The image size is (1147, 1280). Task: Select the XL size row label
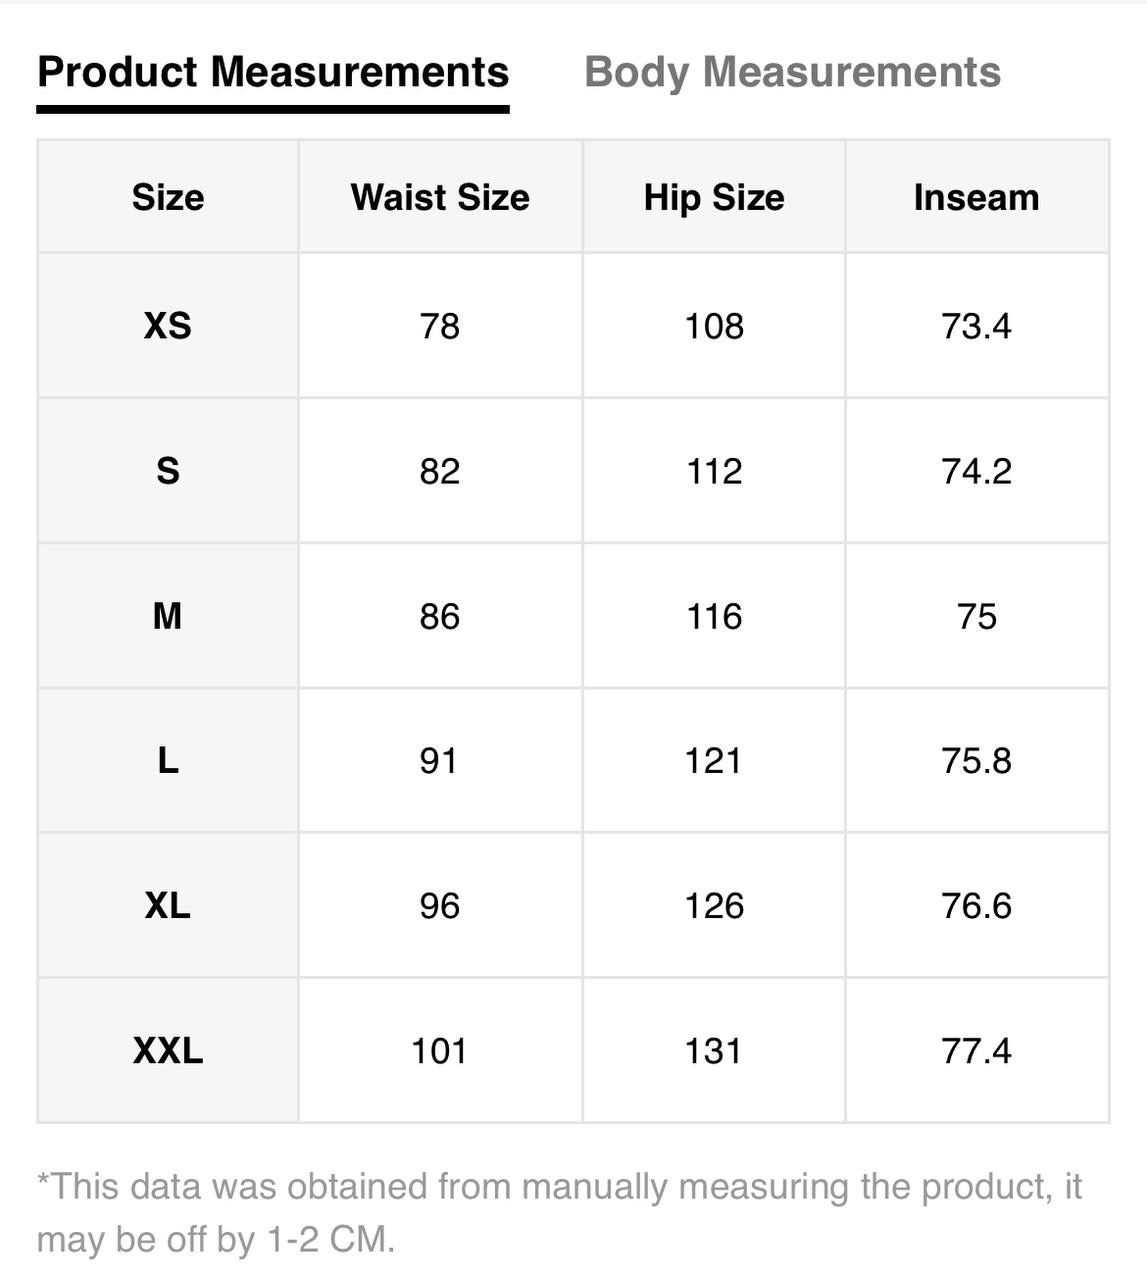point(168,906)
